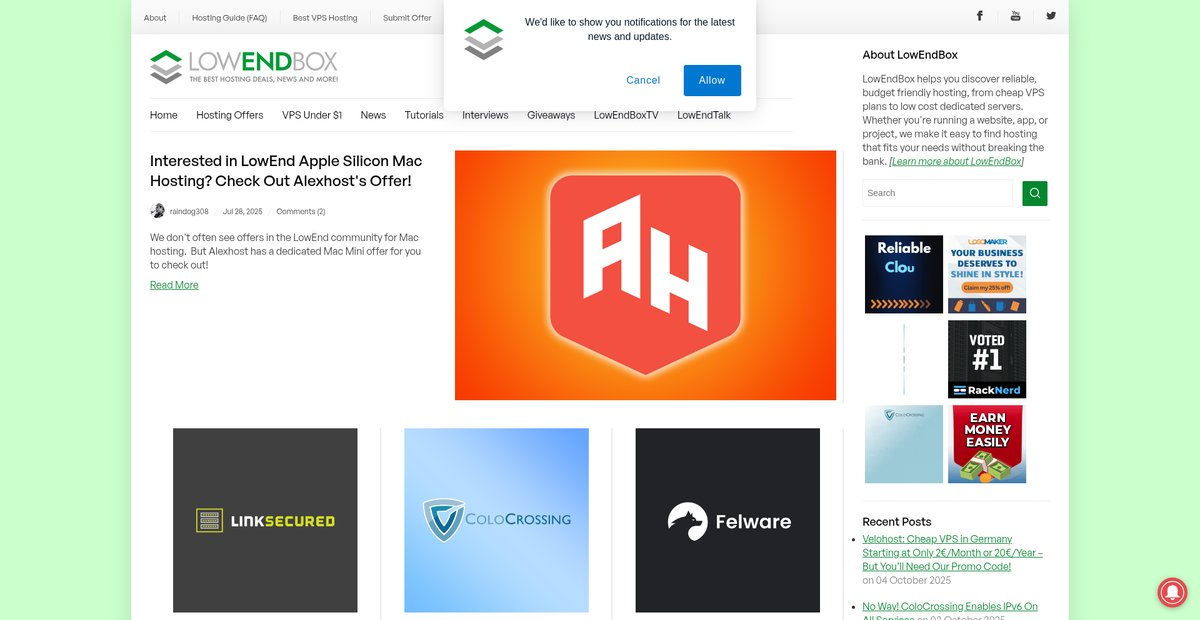This screenshot has width=1200, height=620.
Task: Open the News section
Action: click(x=373, y=115)
